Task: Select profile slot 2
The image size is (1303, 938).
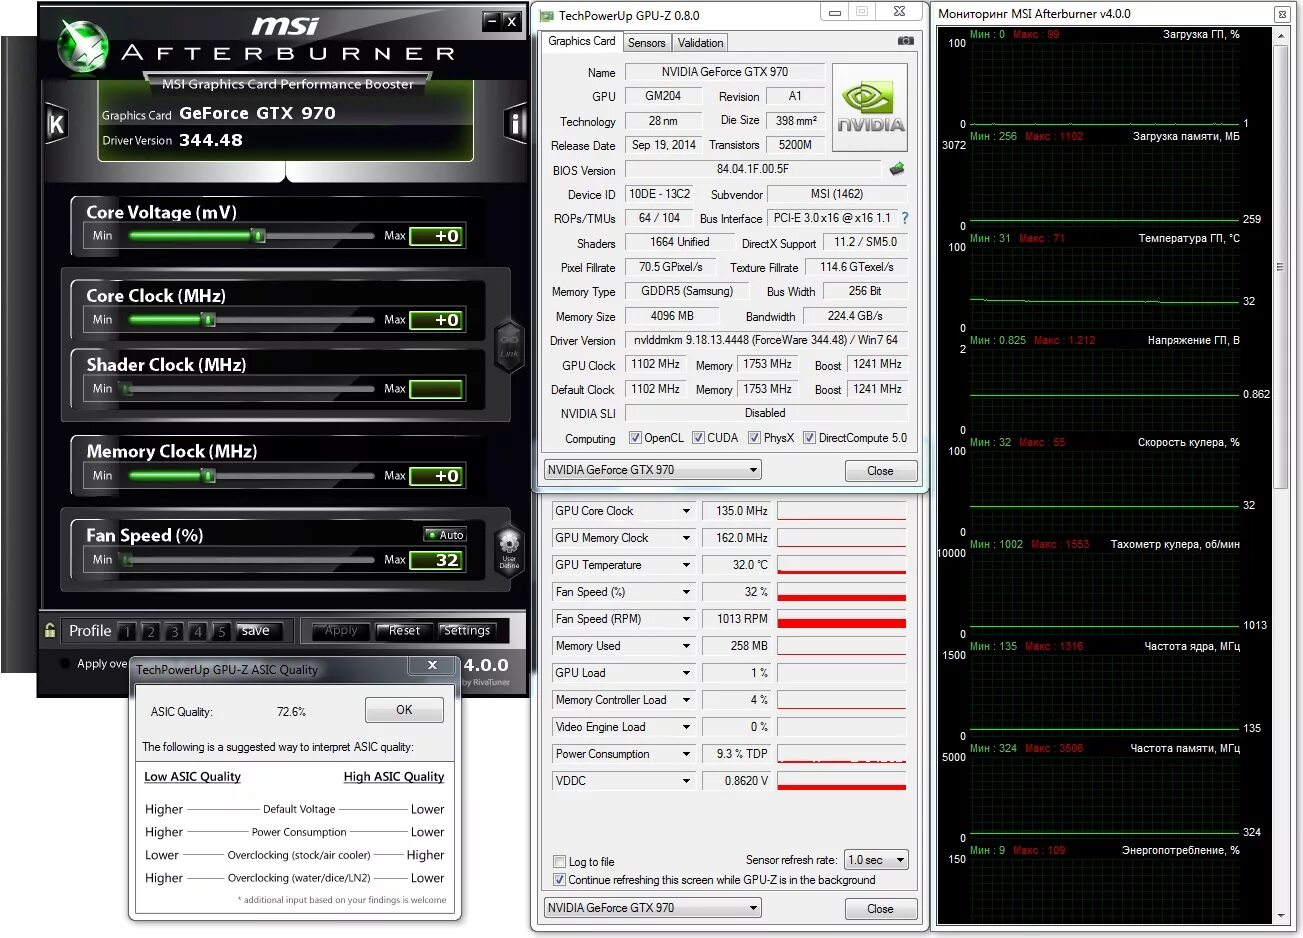Action: (150, 632)
